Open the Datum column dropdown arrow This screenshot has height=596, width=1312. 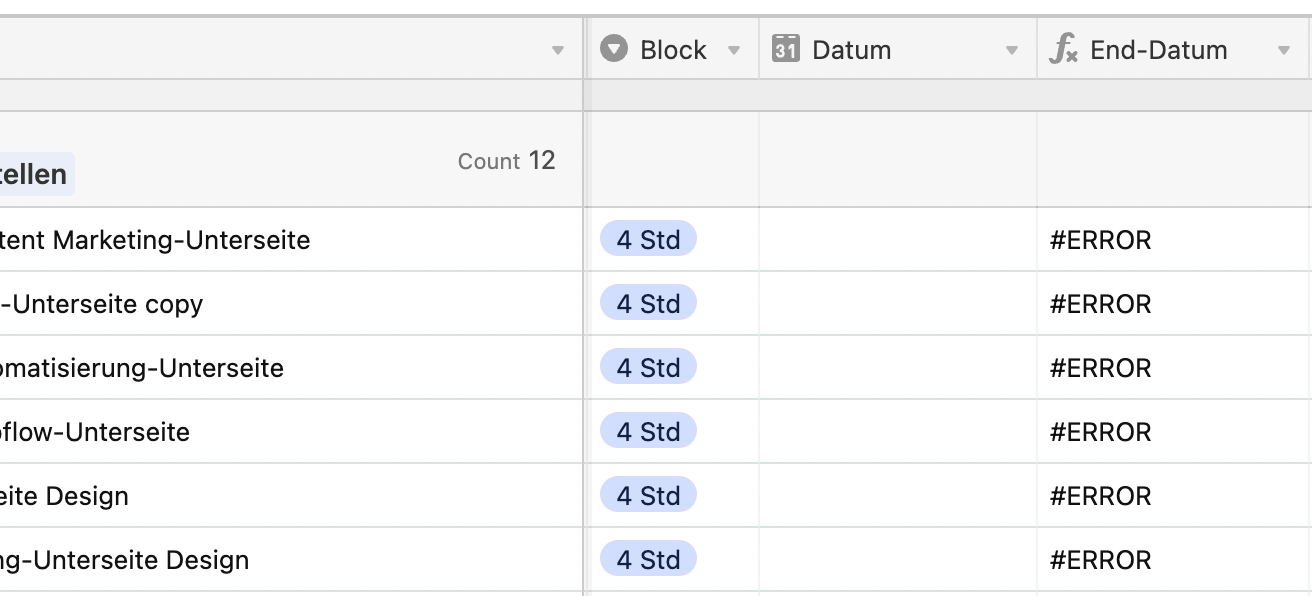1012,50
